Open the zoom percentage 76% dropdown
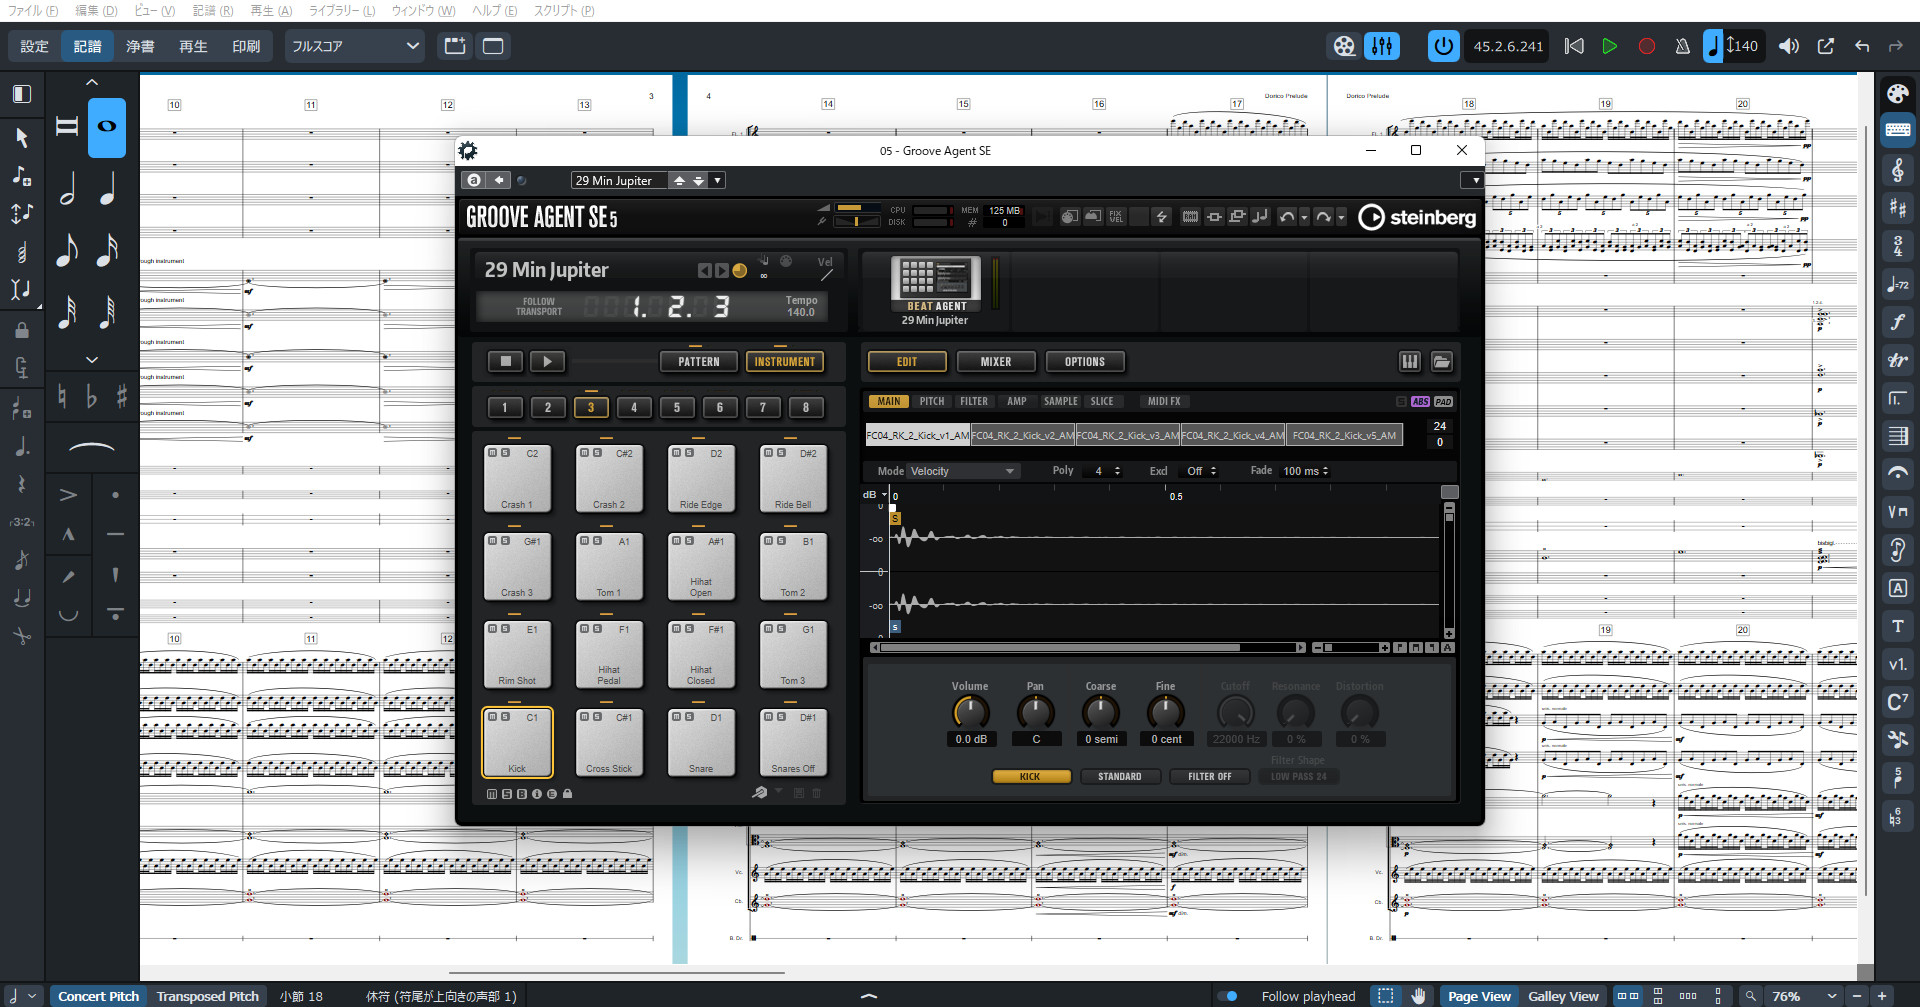1920x1007 pixels. pyautogui.click(x=1805, y=996)
